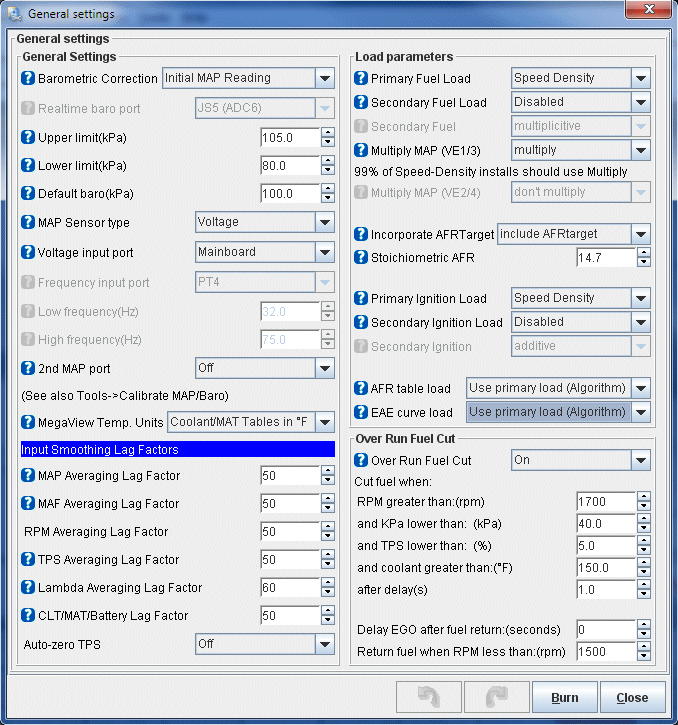Open help for CLT/MAT/Battery Lag Factor
The image size is (678, 725).
(x=28, y=615)
